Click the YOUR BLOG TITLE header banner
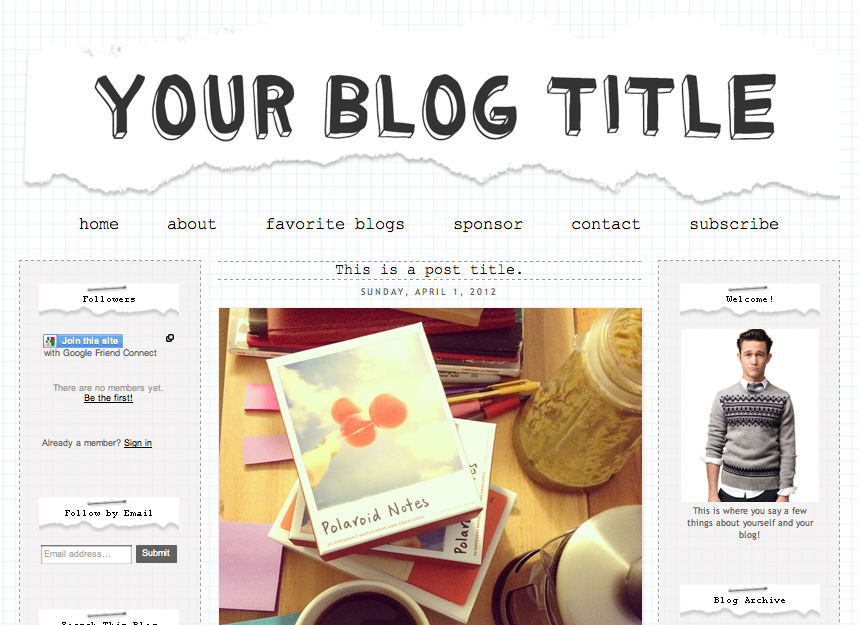 pos(433,107)
